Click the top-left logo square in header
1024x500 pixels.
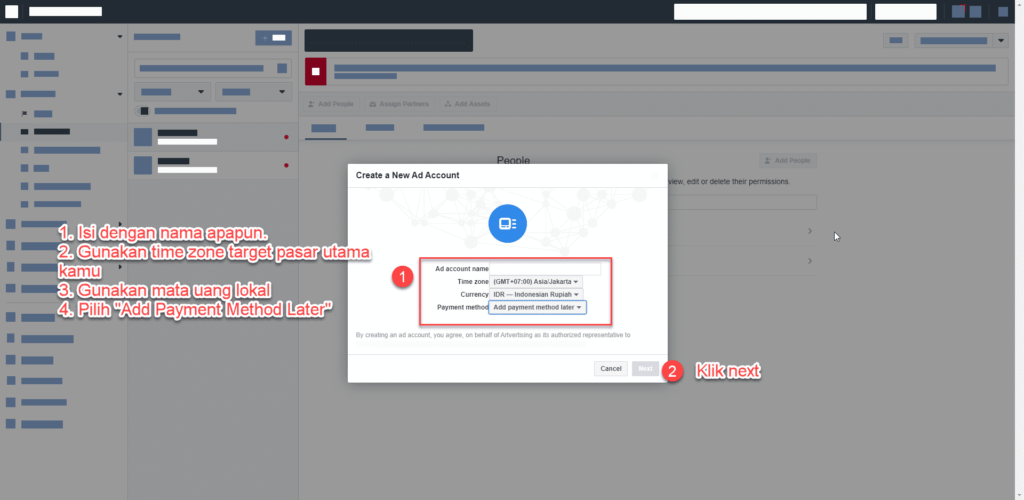(x=12, y=12)
